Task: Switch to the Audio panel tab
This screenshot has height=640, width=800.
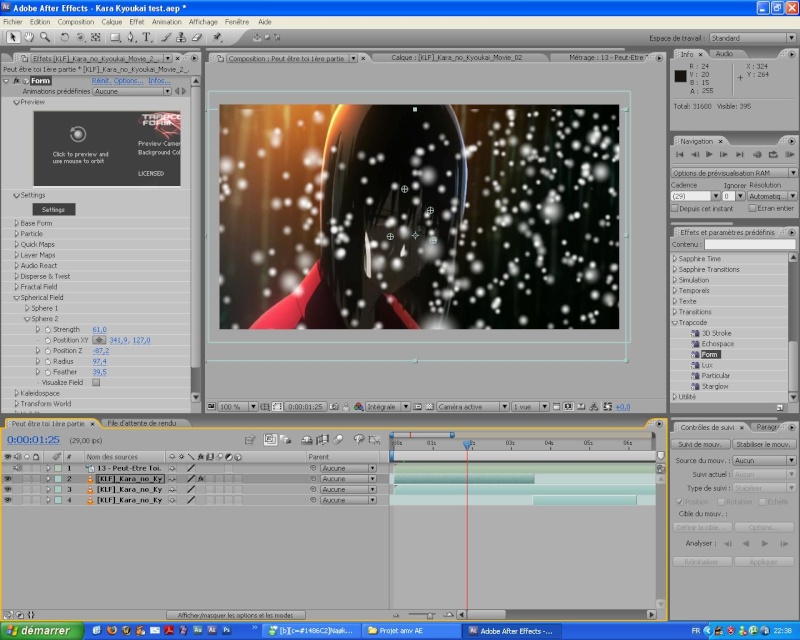Action: tap(723, 54)
